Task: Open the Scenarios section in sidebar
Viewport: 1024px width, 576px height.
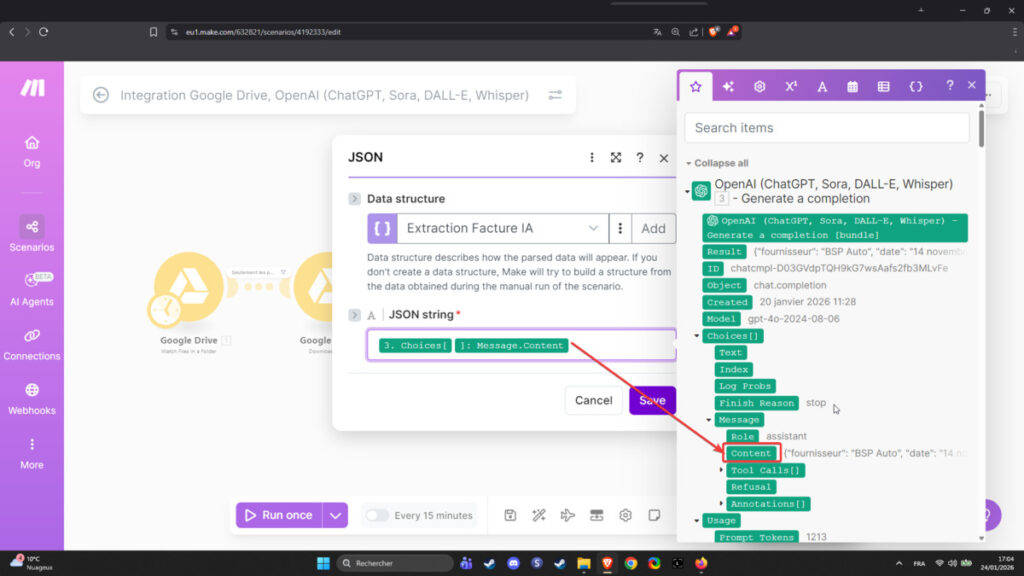Action: (x=32, y=234)
